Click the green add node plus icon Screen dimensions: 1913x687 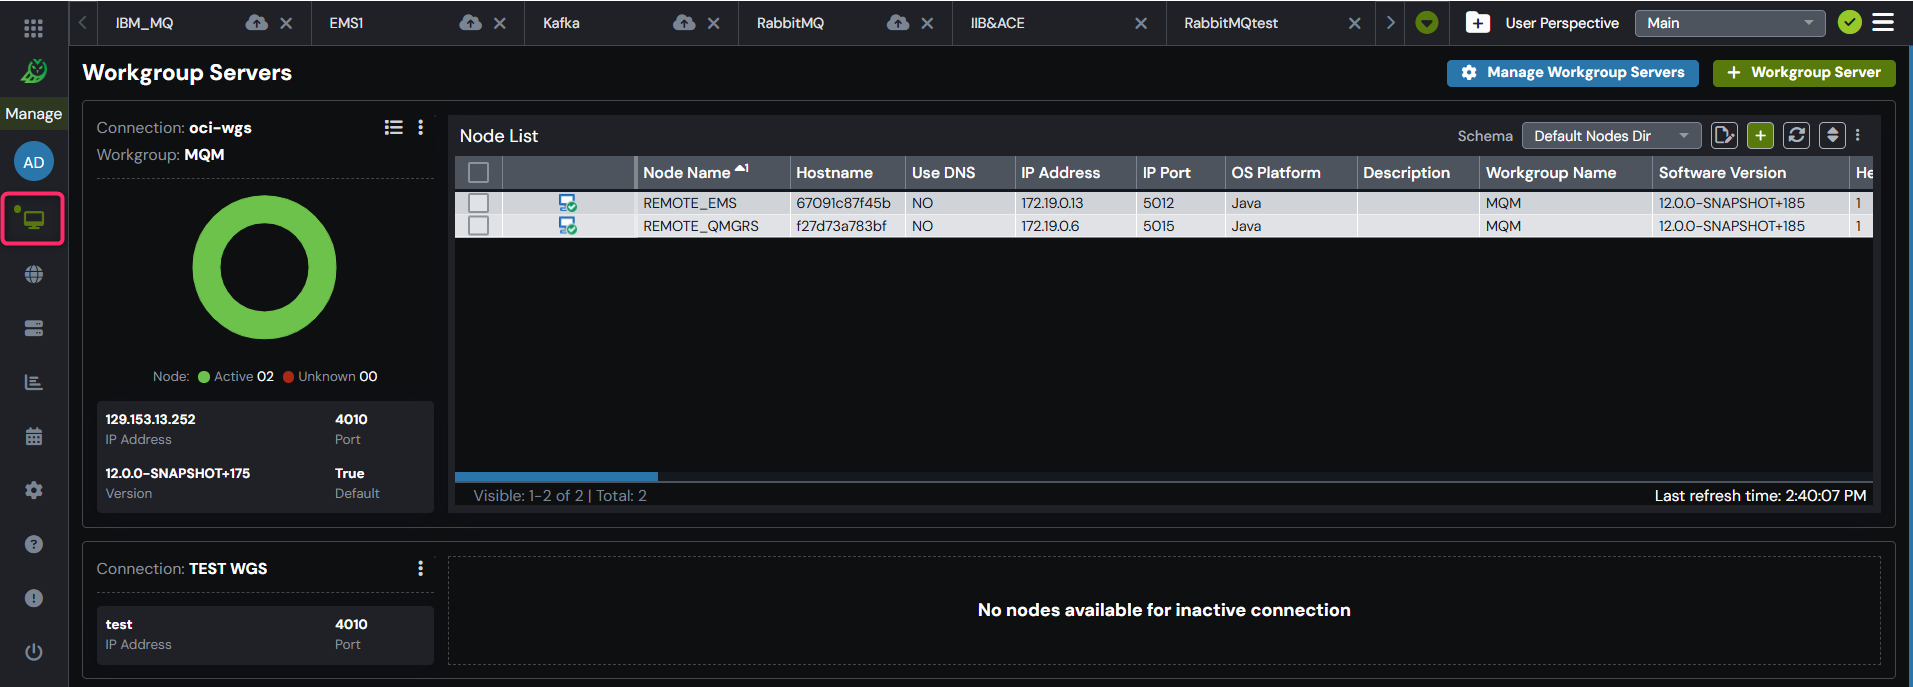pos(1761,135)
